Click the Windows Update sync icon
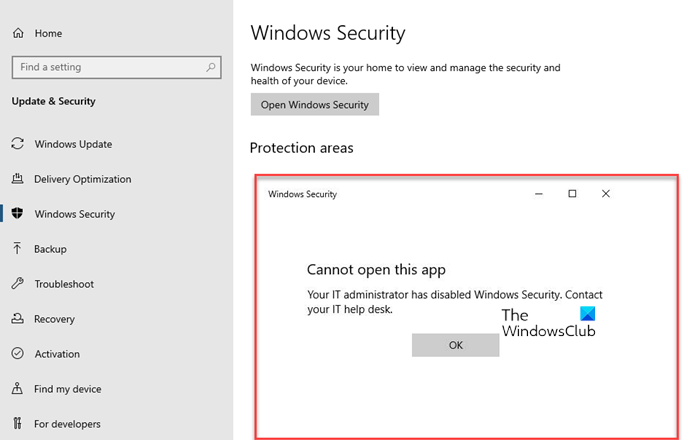Image resolution: width=700 pixels, height=440 pixels. (18, 144)
